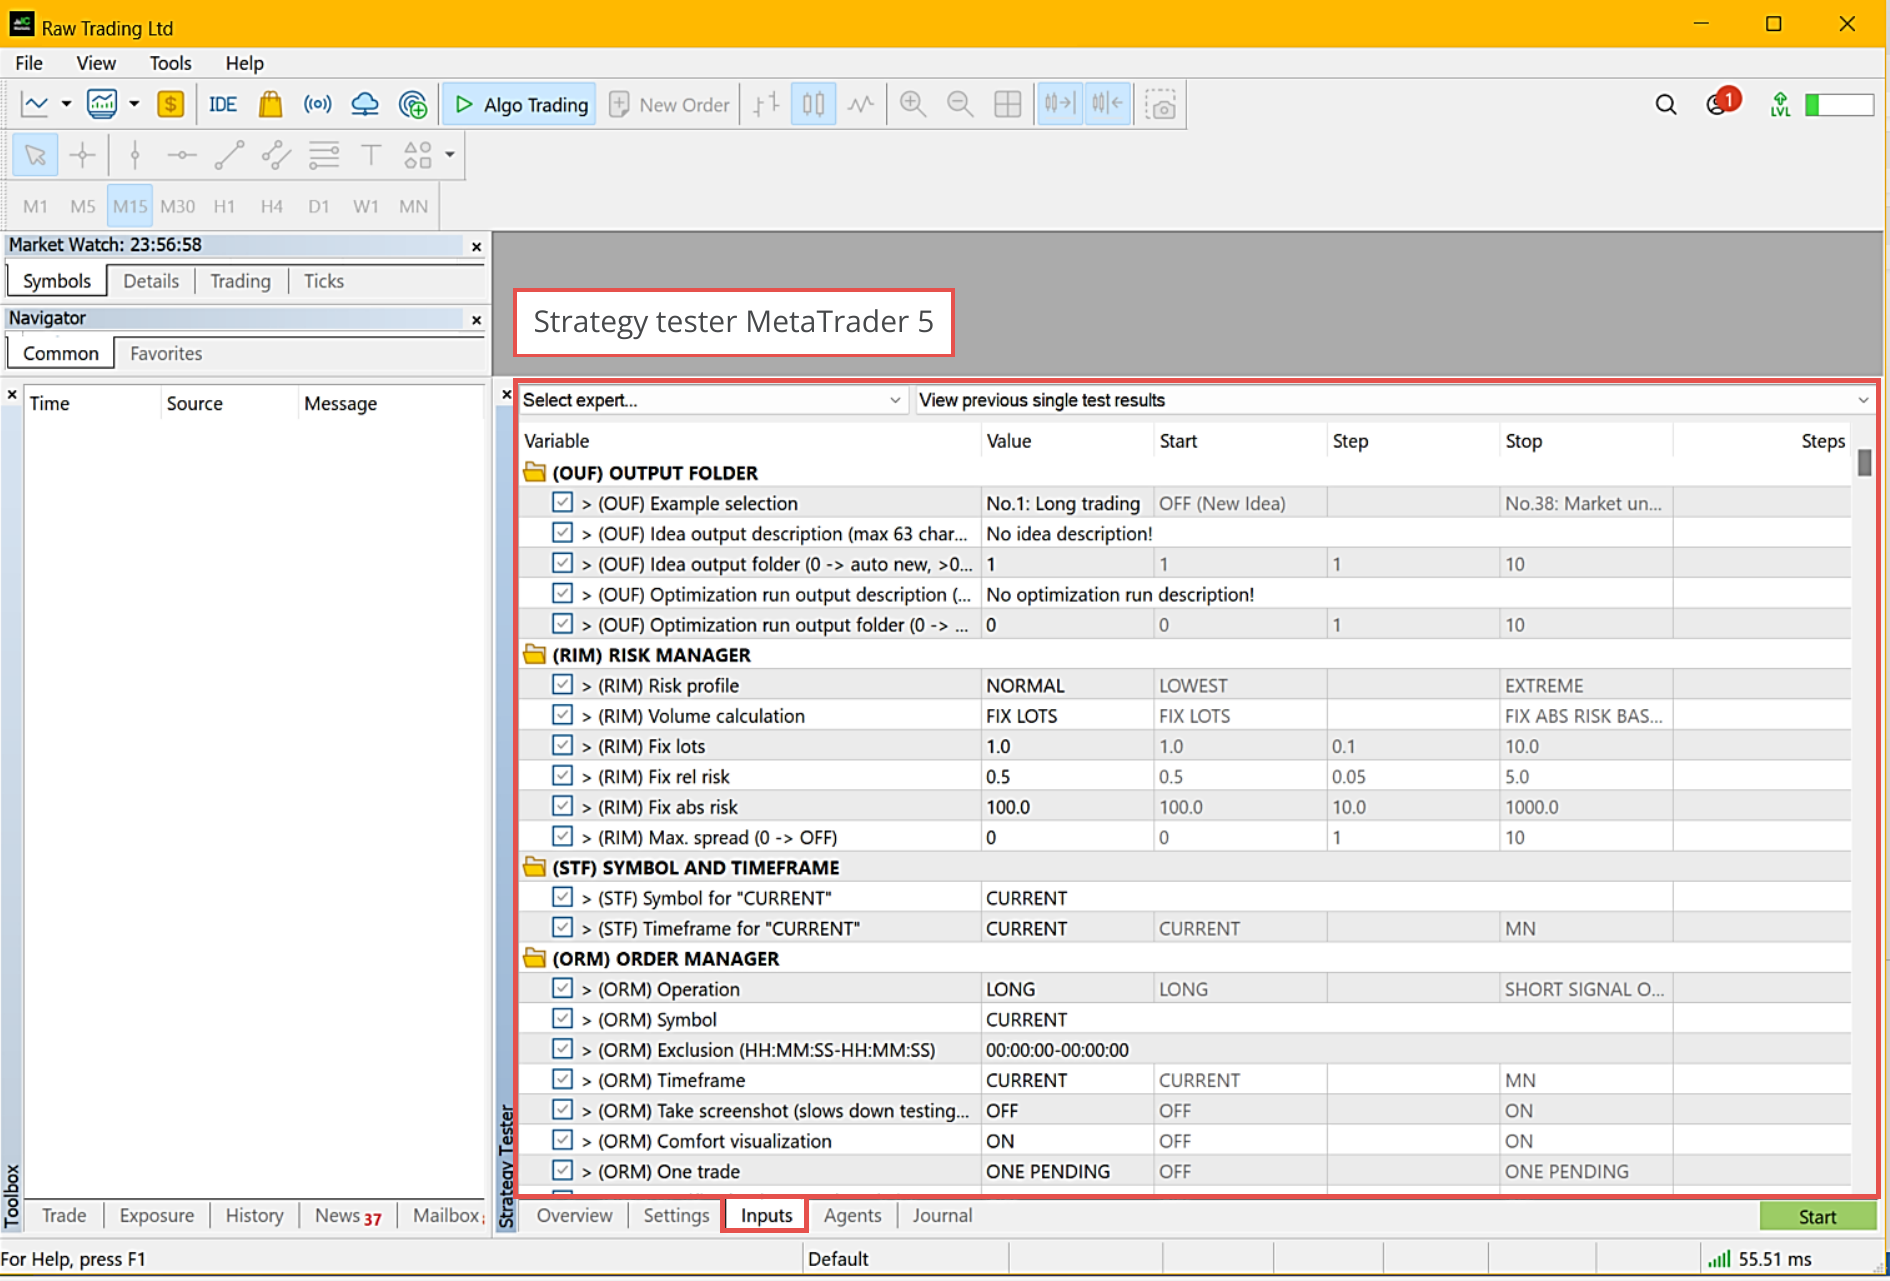Screen dimensions: 1890x1281
Task: Select the H1 timeframe button
Action: (224, 206)
